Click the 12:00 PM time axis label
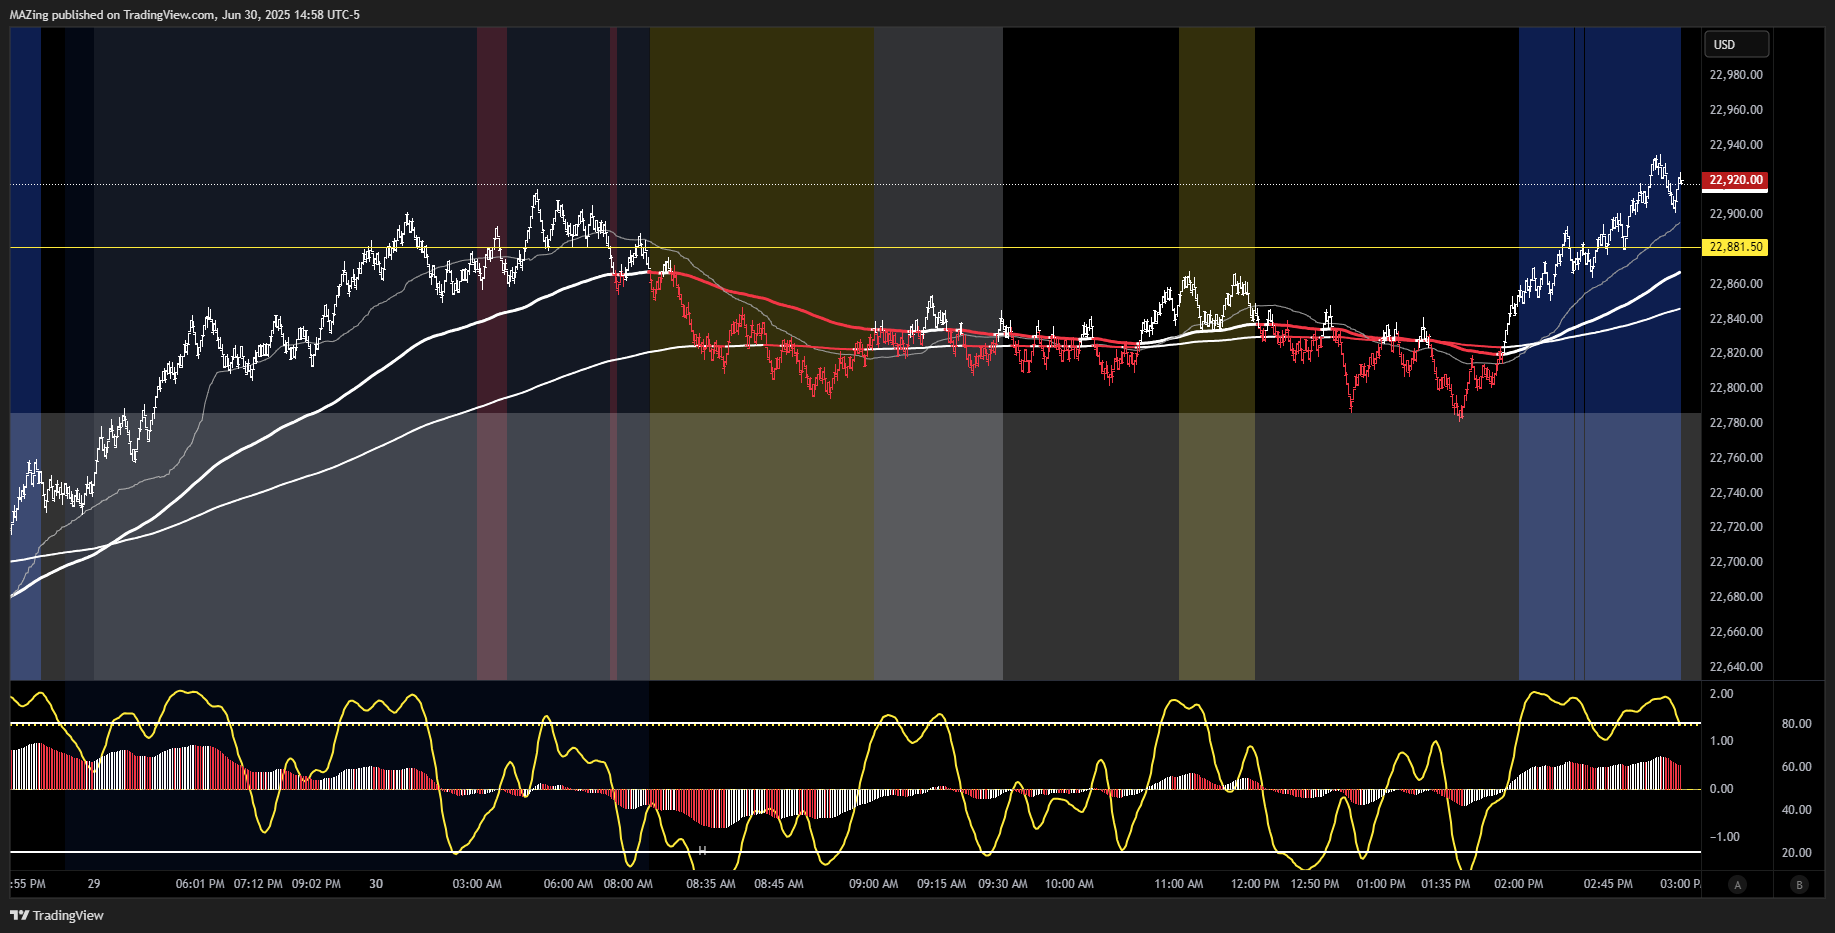Screen dimensions: 1835x933 pyautogui.click(x=1255, y=884)
